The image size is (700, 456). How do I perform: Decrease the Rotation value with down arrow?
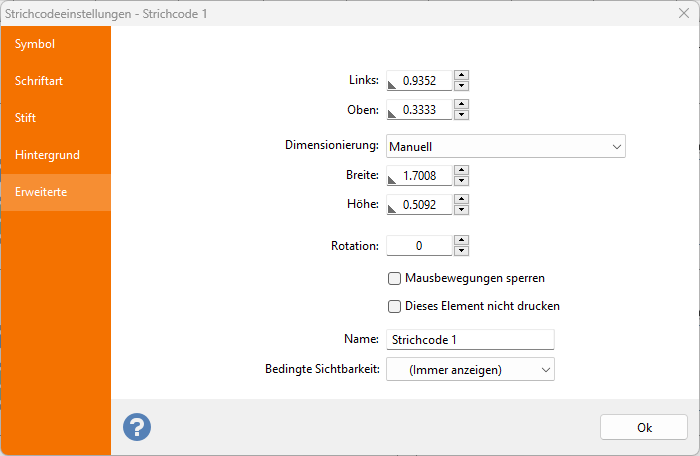coord(461,251)
